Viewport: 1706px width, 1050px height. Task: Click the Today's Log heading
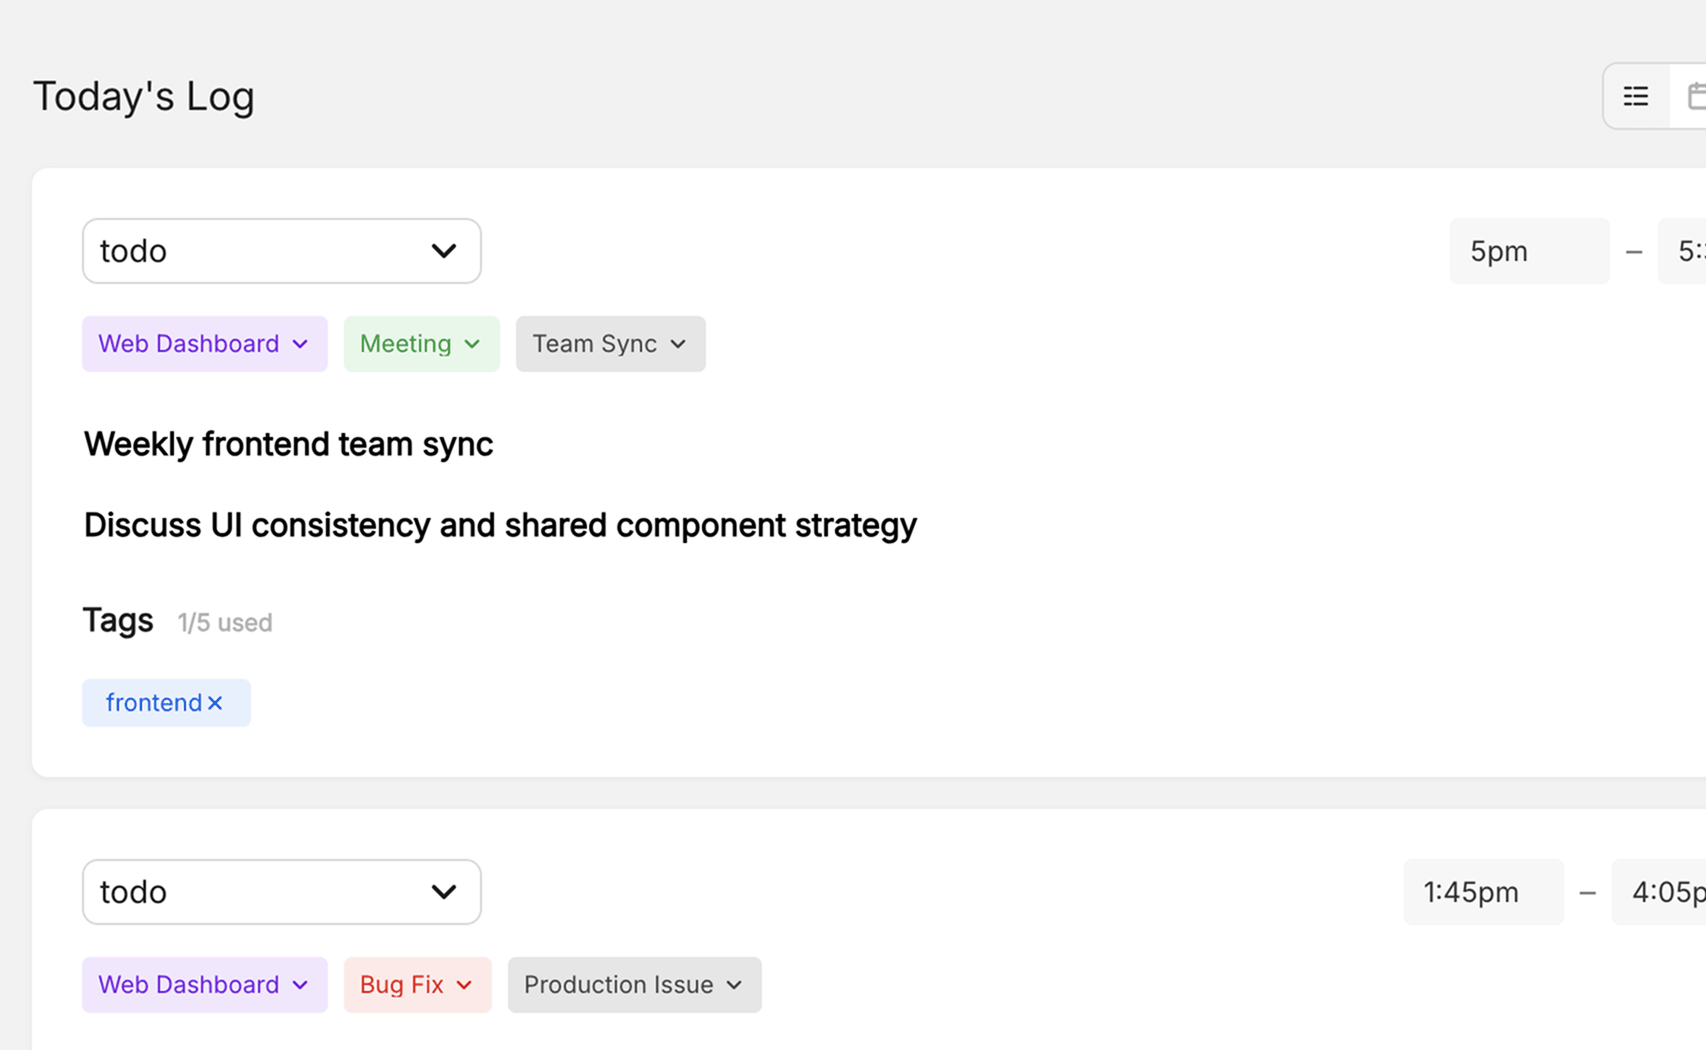[144, 96]
